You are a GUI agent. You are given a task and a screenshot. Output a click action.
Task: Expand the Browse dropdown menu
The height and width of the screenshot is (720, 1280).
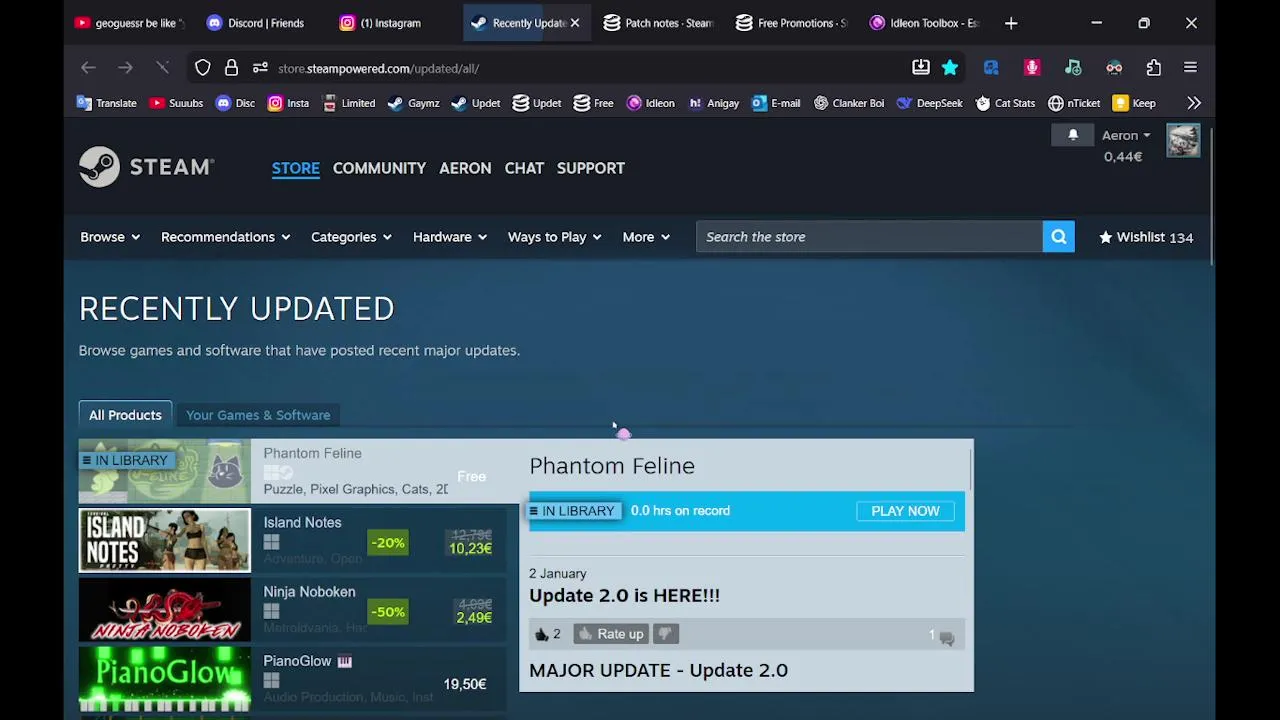[110, 237]
